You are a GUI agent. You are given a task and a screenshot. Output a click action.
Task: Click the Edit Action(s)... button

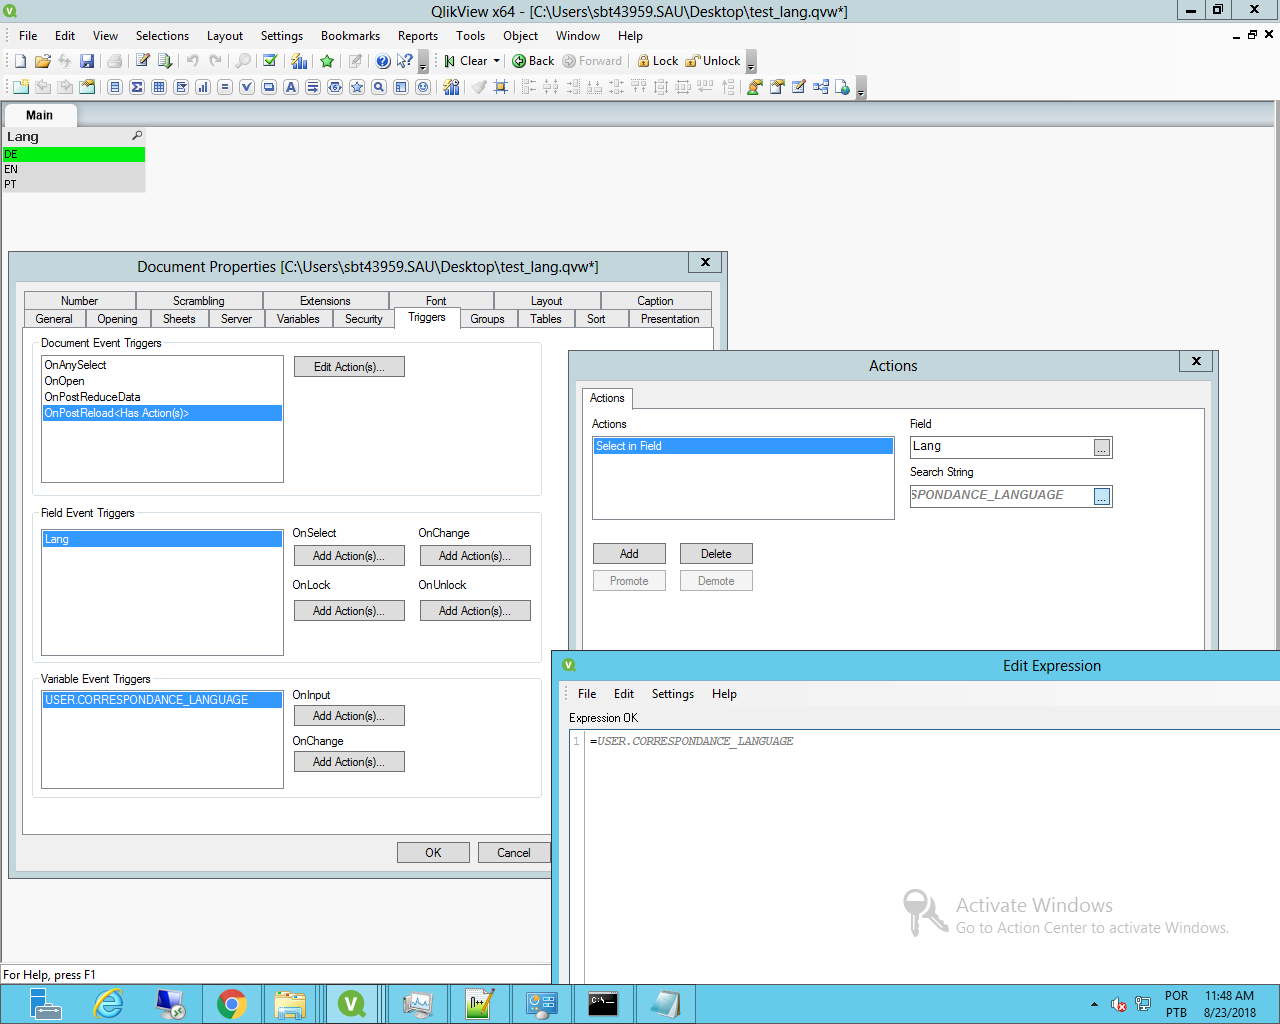pos(349,367)
